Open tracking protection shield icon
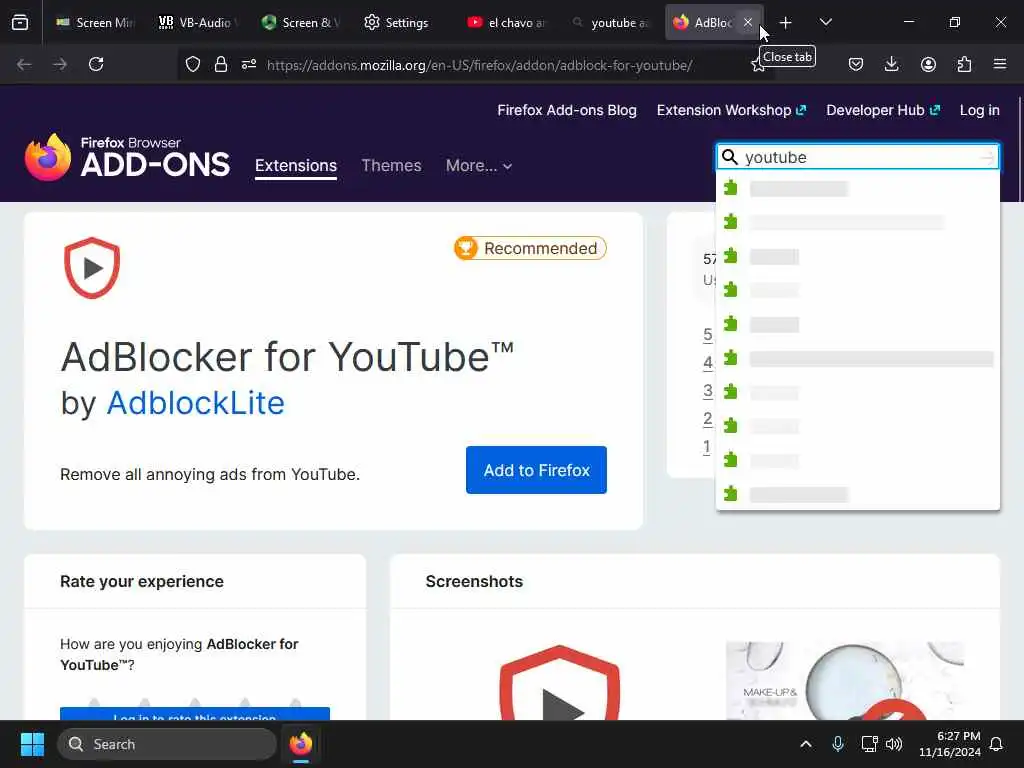1024x768 pixels. pos(193,64)
